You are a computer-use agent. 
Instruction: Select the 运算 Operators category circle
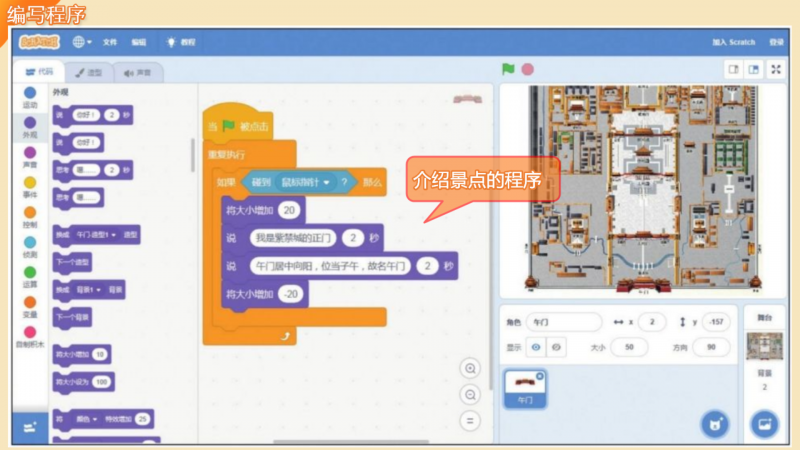pyautogui.click(x=30, y=272)
